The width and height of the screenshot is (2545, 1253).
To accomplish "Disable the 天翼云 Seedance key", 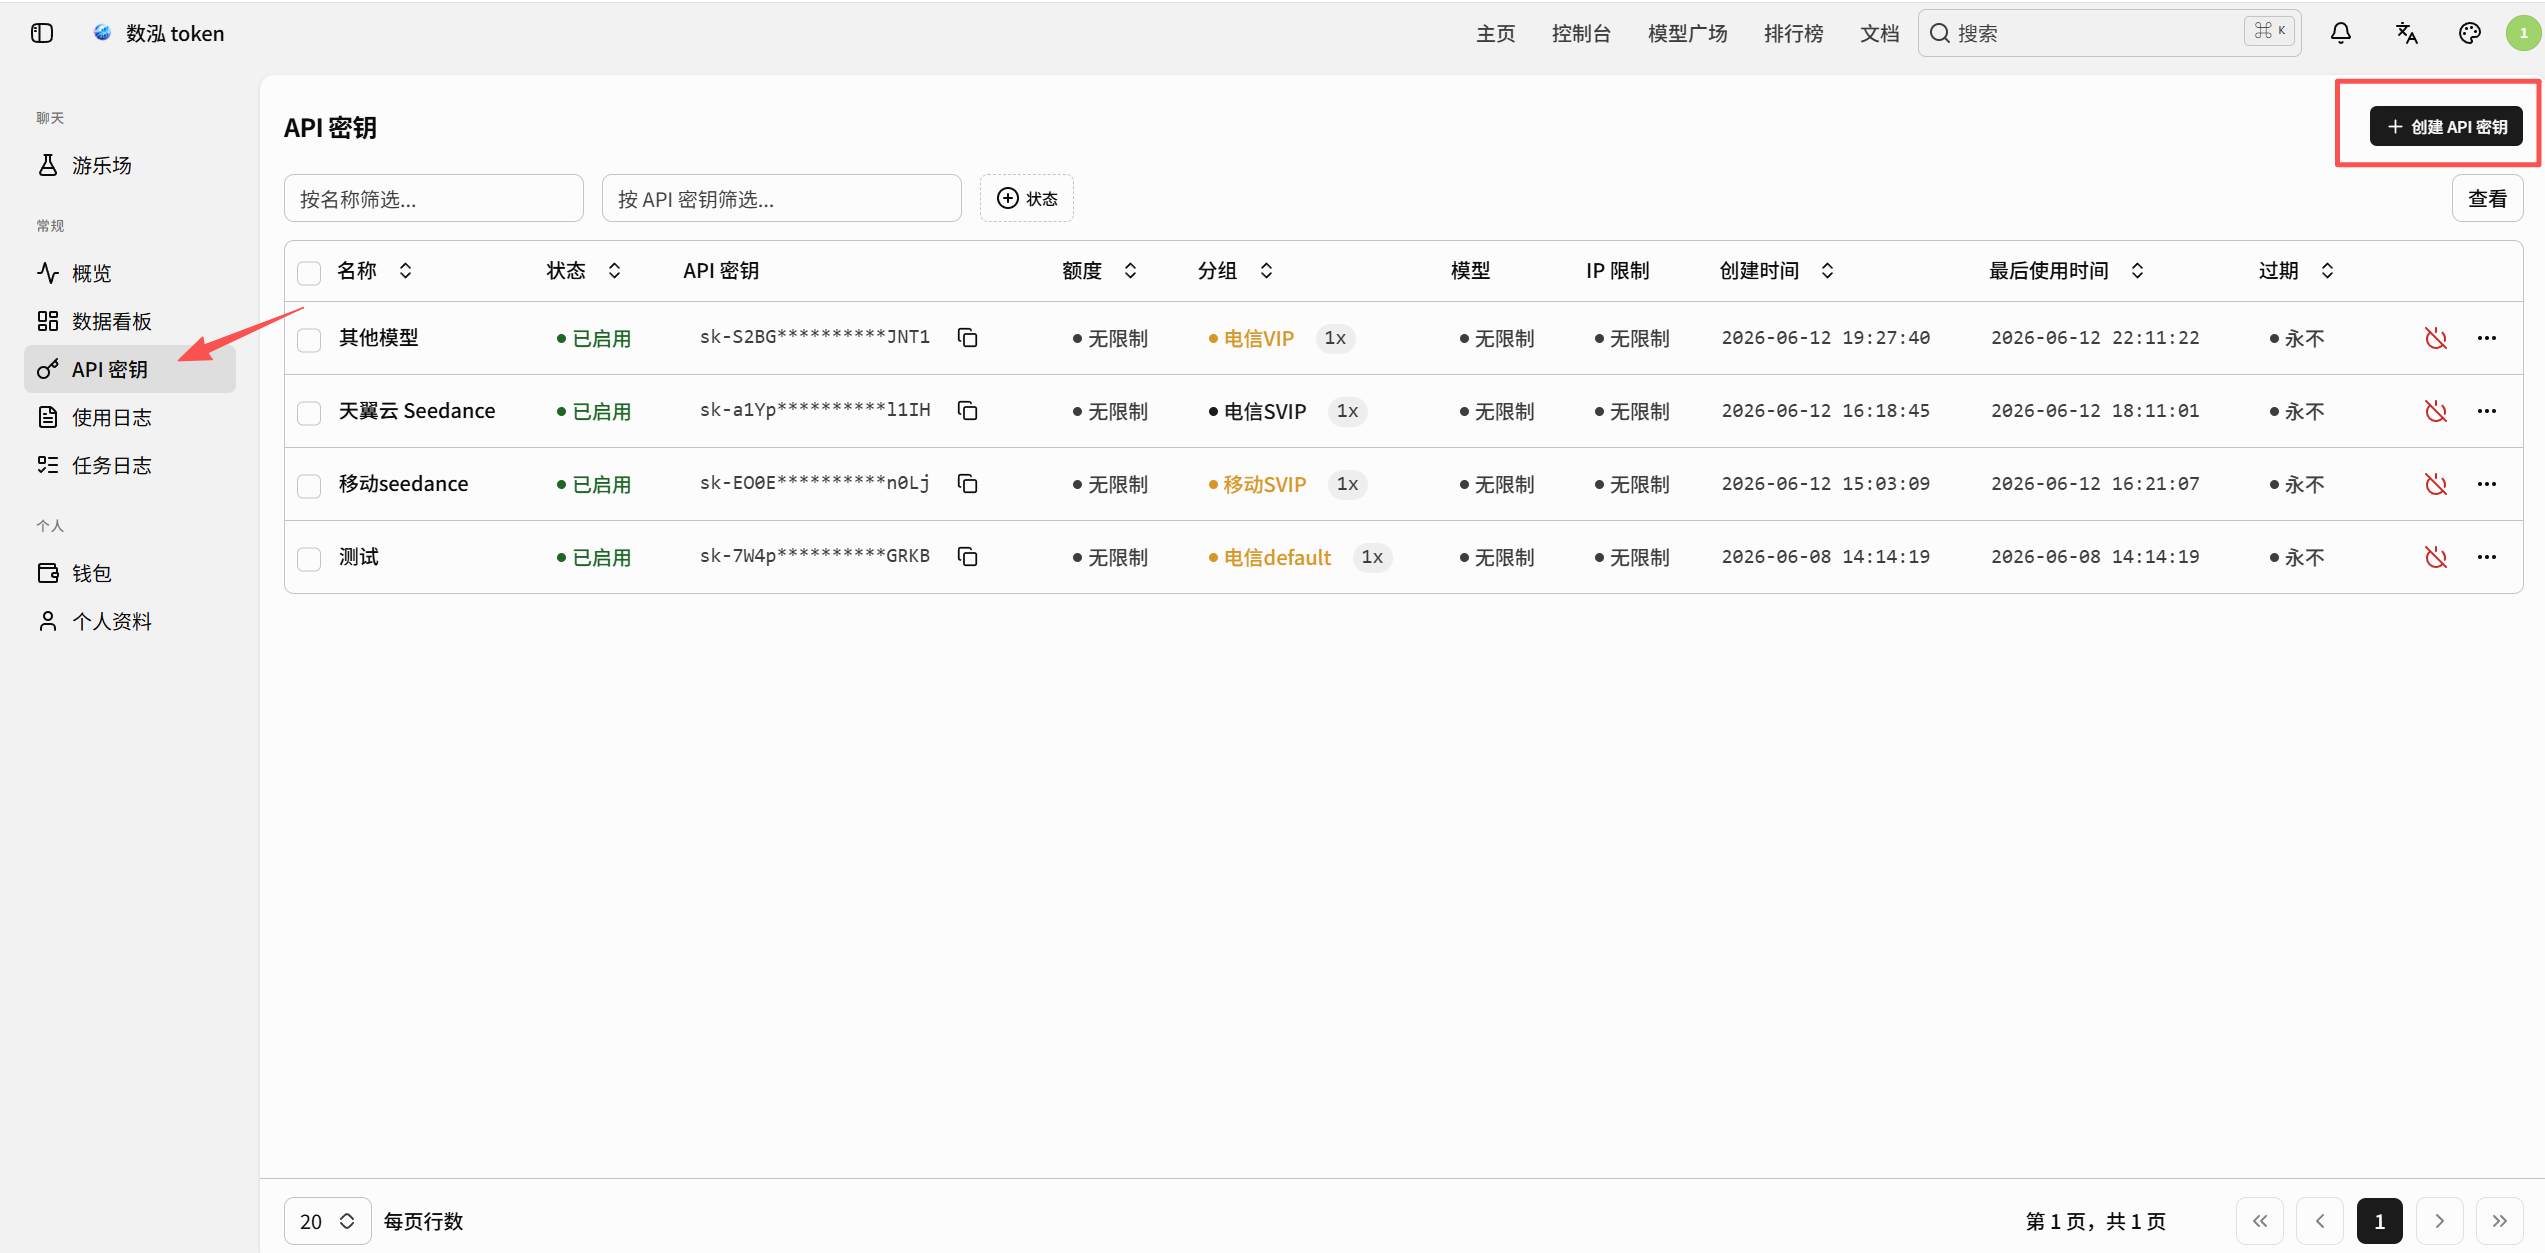I will point(2436,411).
